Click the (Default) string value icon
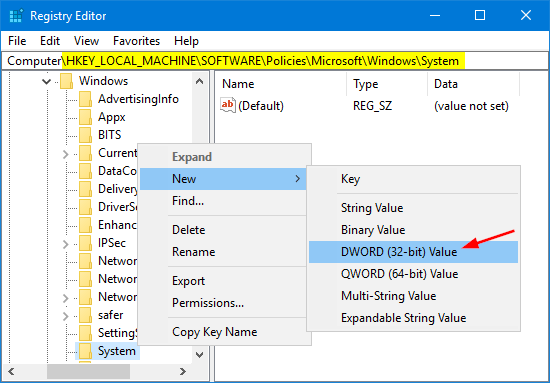 pos(228,106)
